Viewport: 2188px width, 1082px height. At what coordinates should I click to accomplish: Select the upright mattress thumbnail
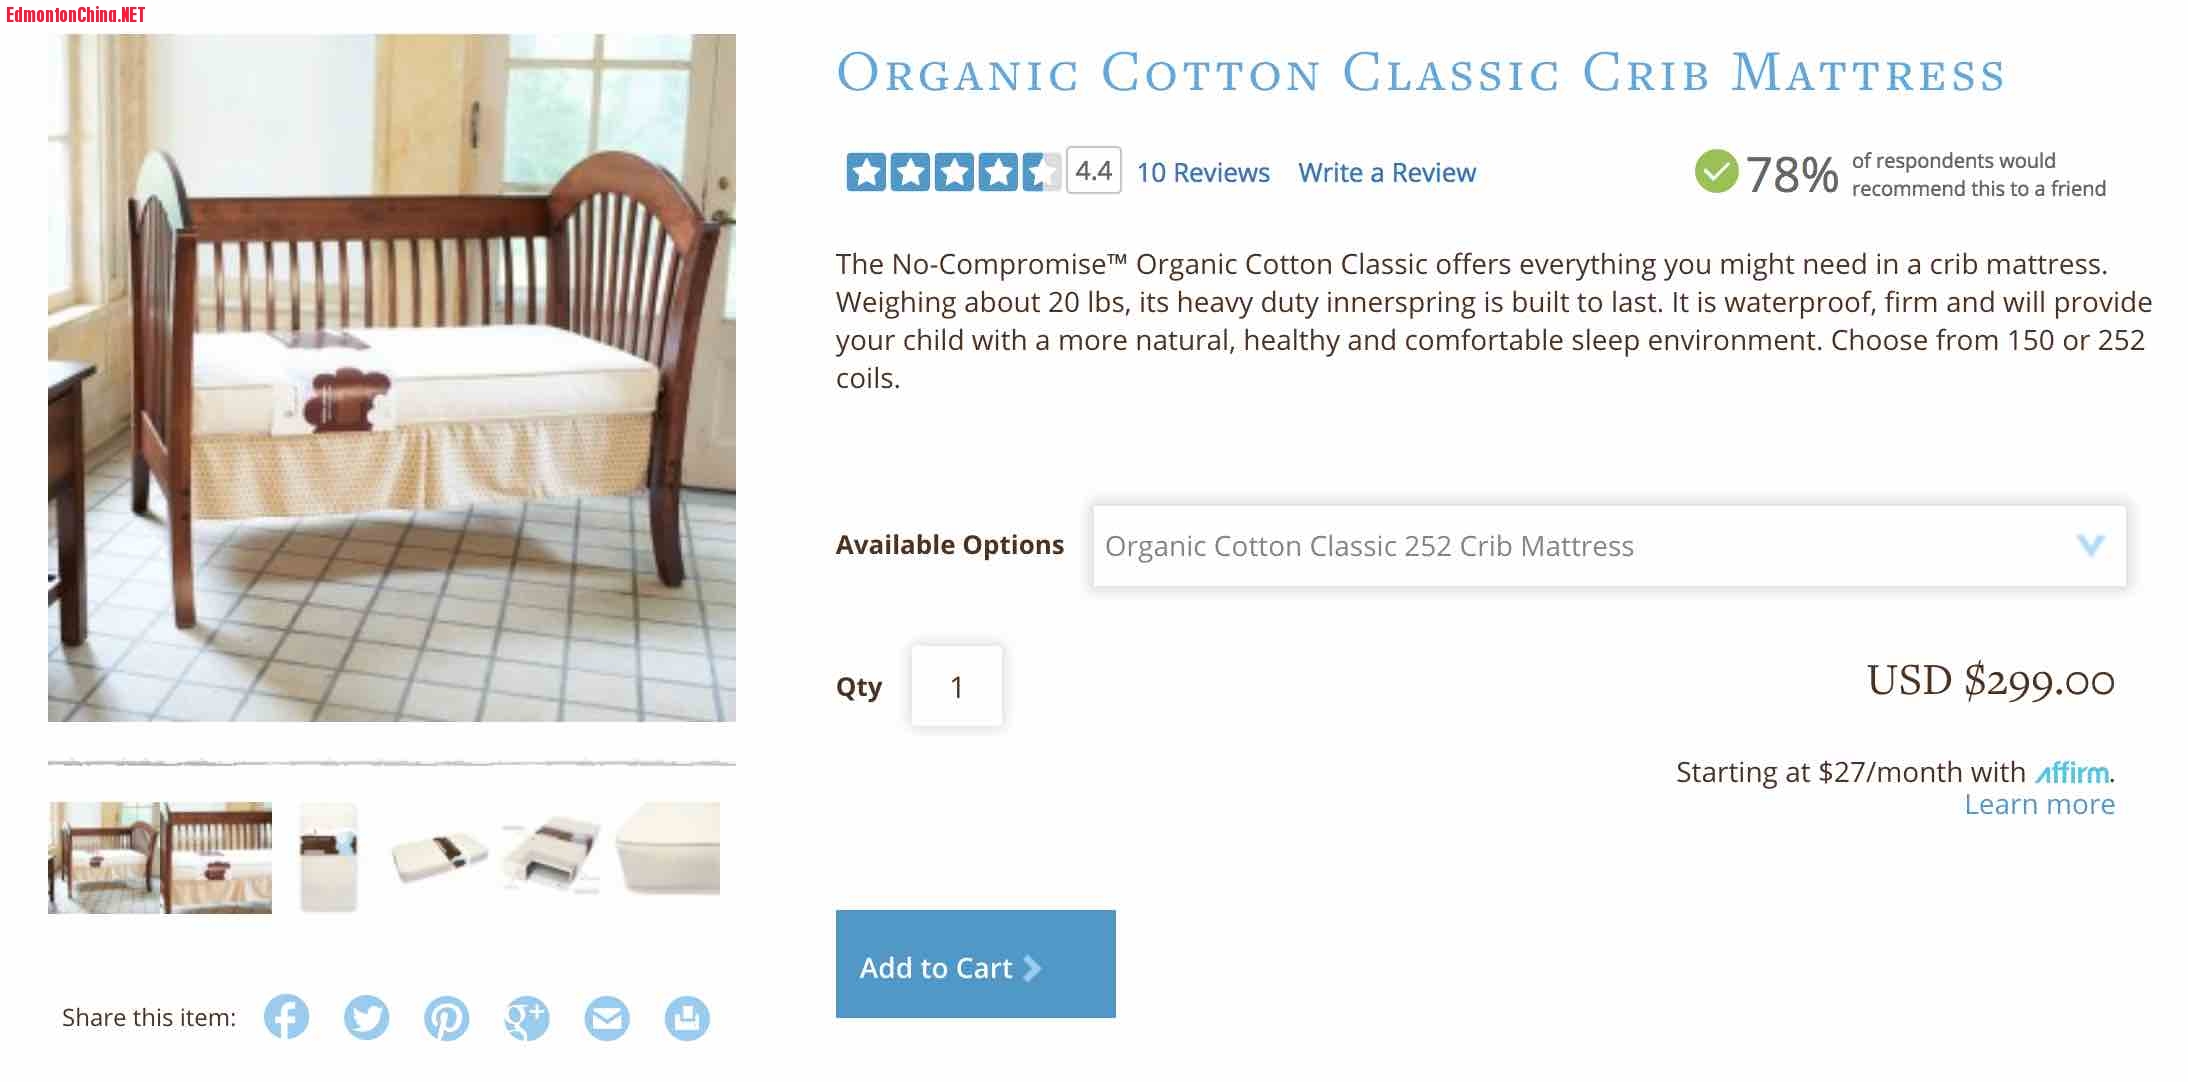329,857
